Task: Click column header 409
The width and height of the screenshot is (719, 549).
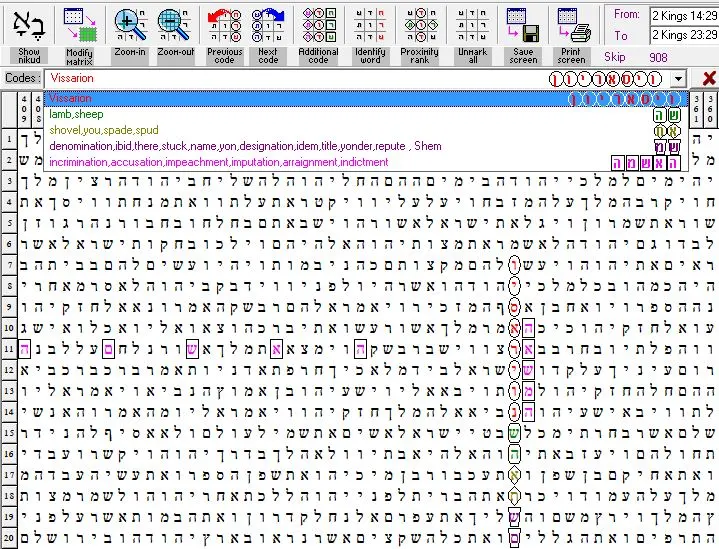Action: [x=24, y=109]
